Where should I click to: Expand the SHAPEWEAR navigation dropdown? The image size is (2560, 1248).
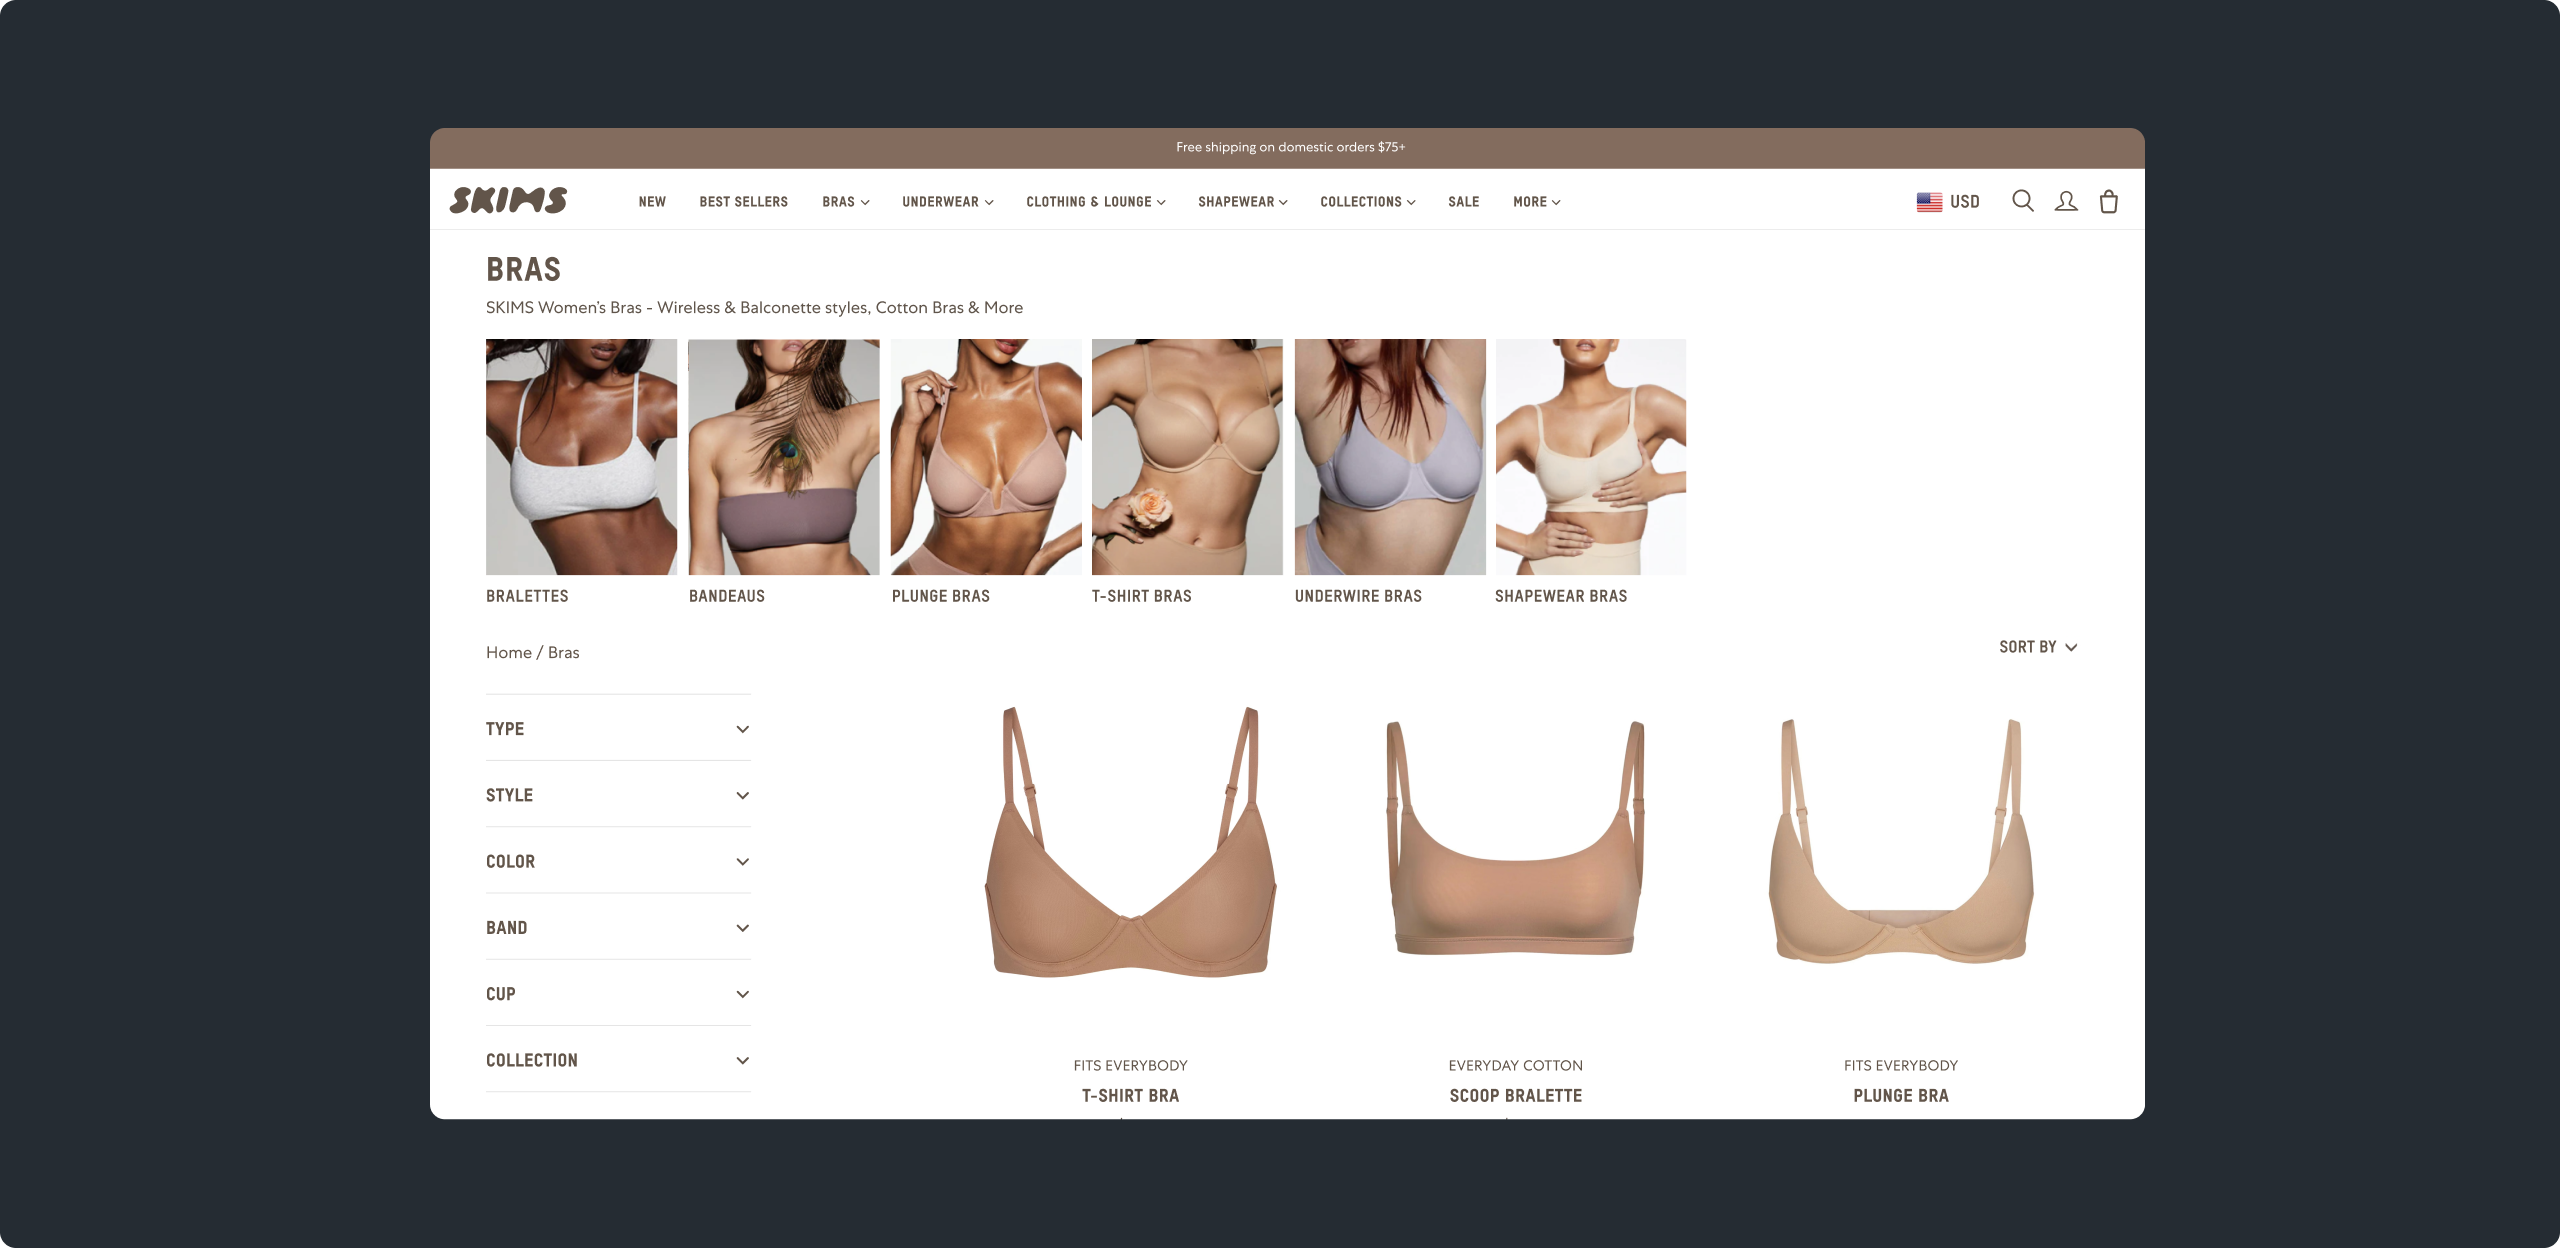1243,202
